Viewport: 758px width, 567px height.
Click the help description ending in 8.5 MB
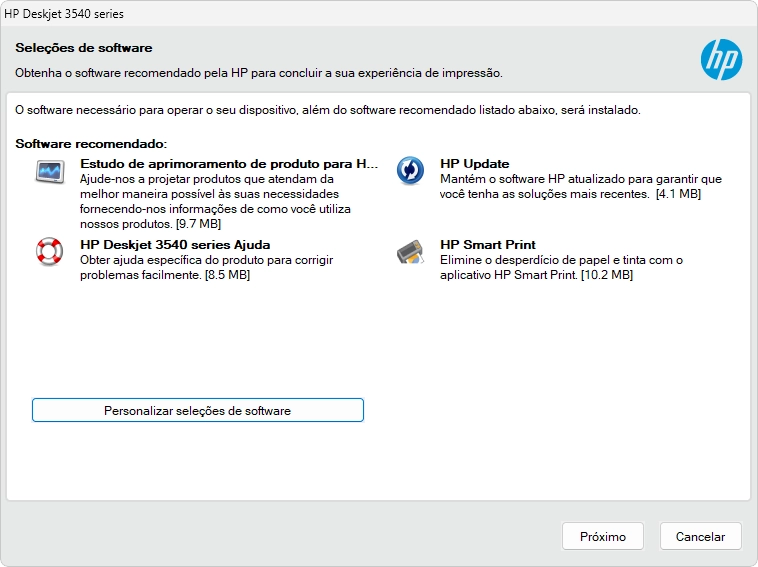tap(207, 267)
